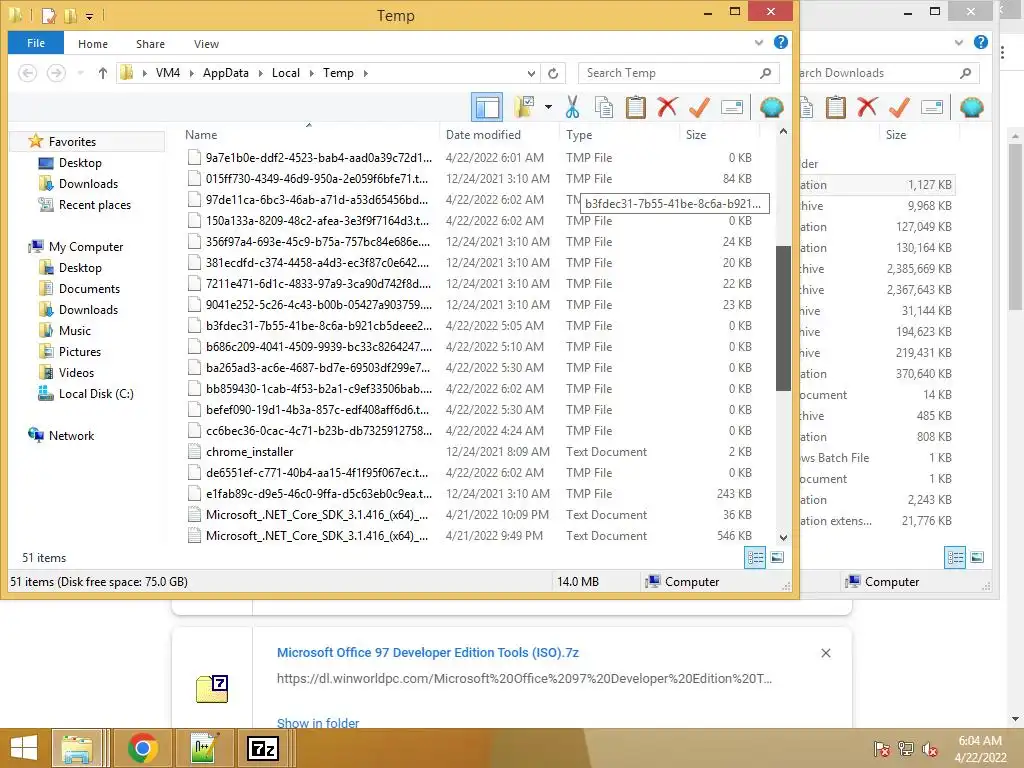Open Classic Shell settings in Downloads window
This screenshot has width=1024, height=768.
972,107
